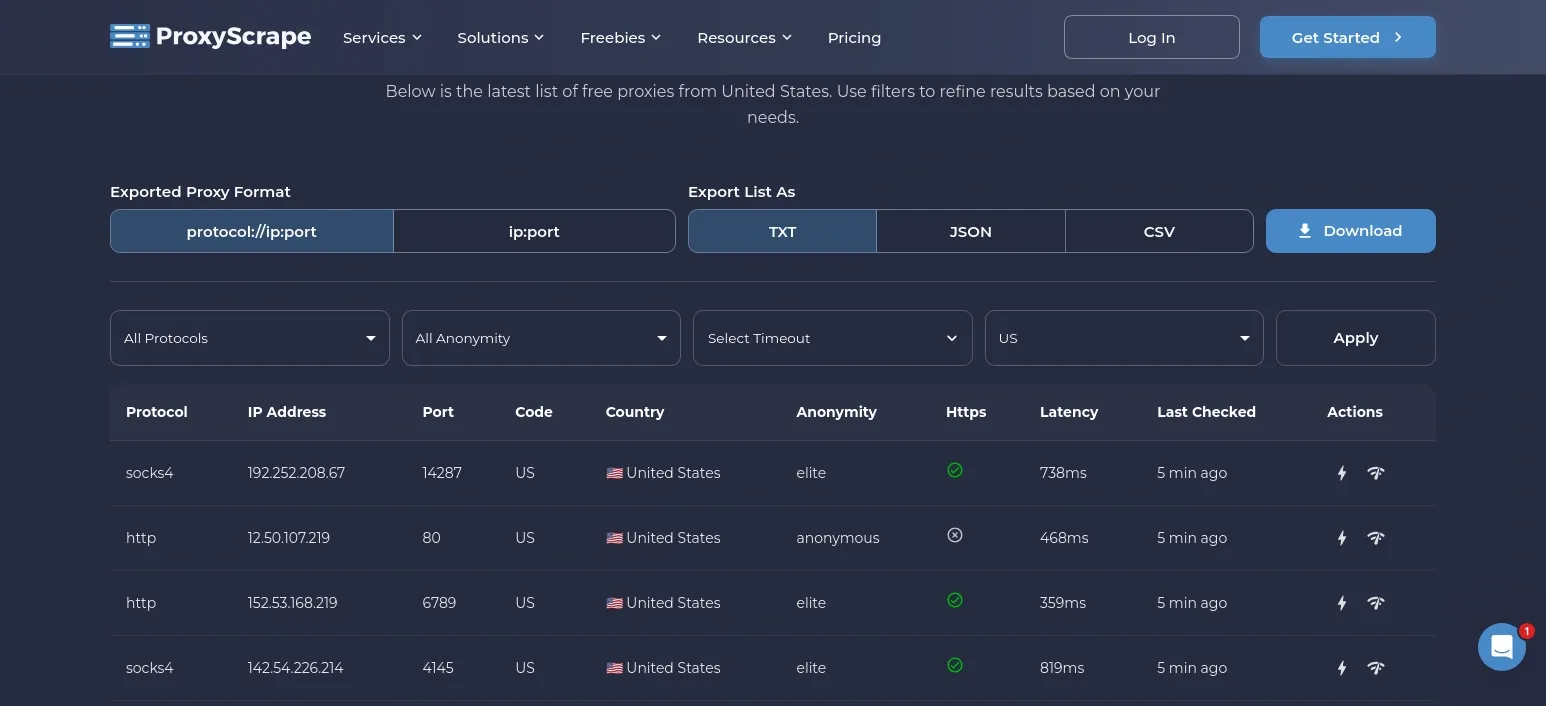Viewport: 1546px width, 706px height.
Task: Click the Code column header
Action: point(534,412)
